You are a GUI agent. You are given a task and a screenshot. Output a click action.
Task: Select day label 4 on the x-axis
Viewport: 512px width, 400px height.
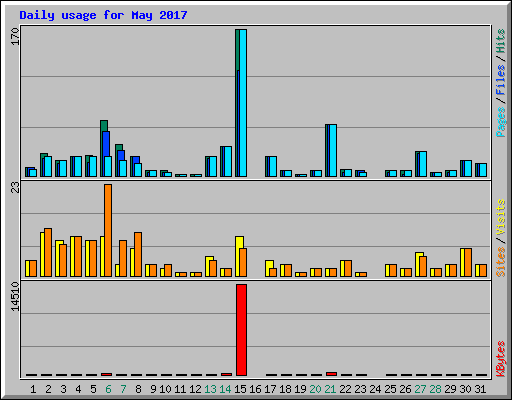(78, 389)
